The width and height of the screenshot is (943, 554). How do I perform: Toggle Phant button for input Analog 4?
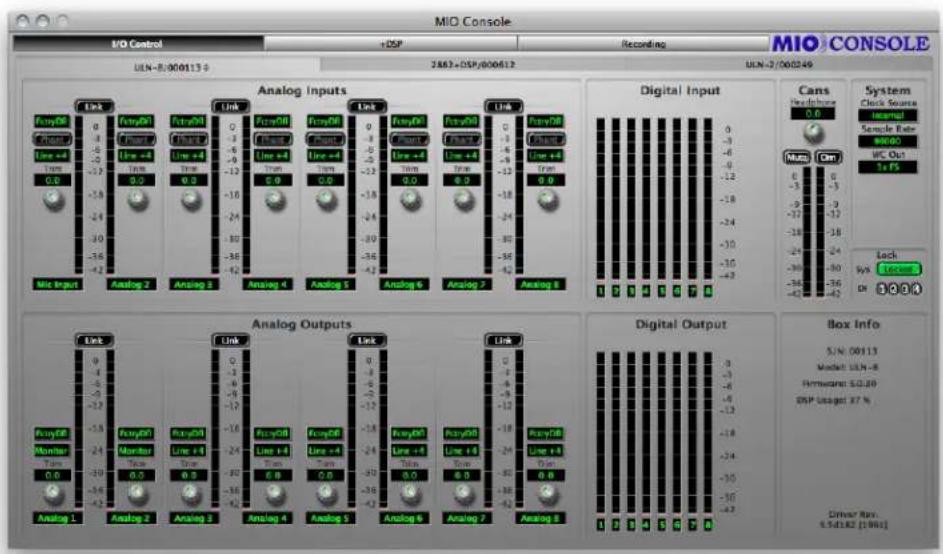273,140
